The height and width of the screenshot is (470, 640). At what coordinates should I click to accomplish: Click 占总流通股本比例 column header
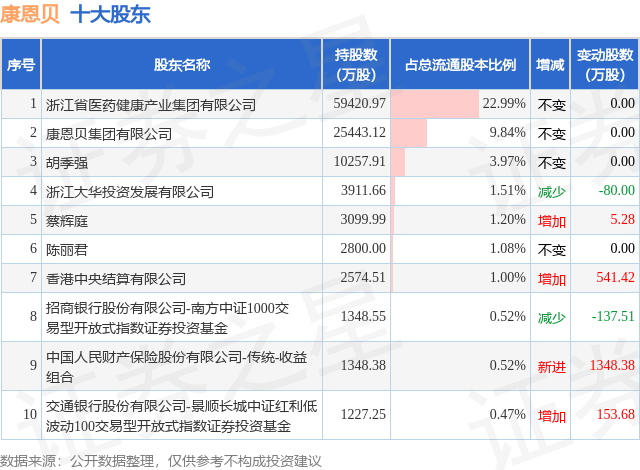click(460, 64)
